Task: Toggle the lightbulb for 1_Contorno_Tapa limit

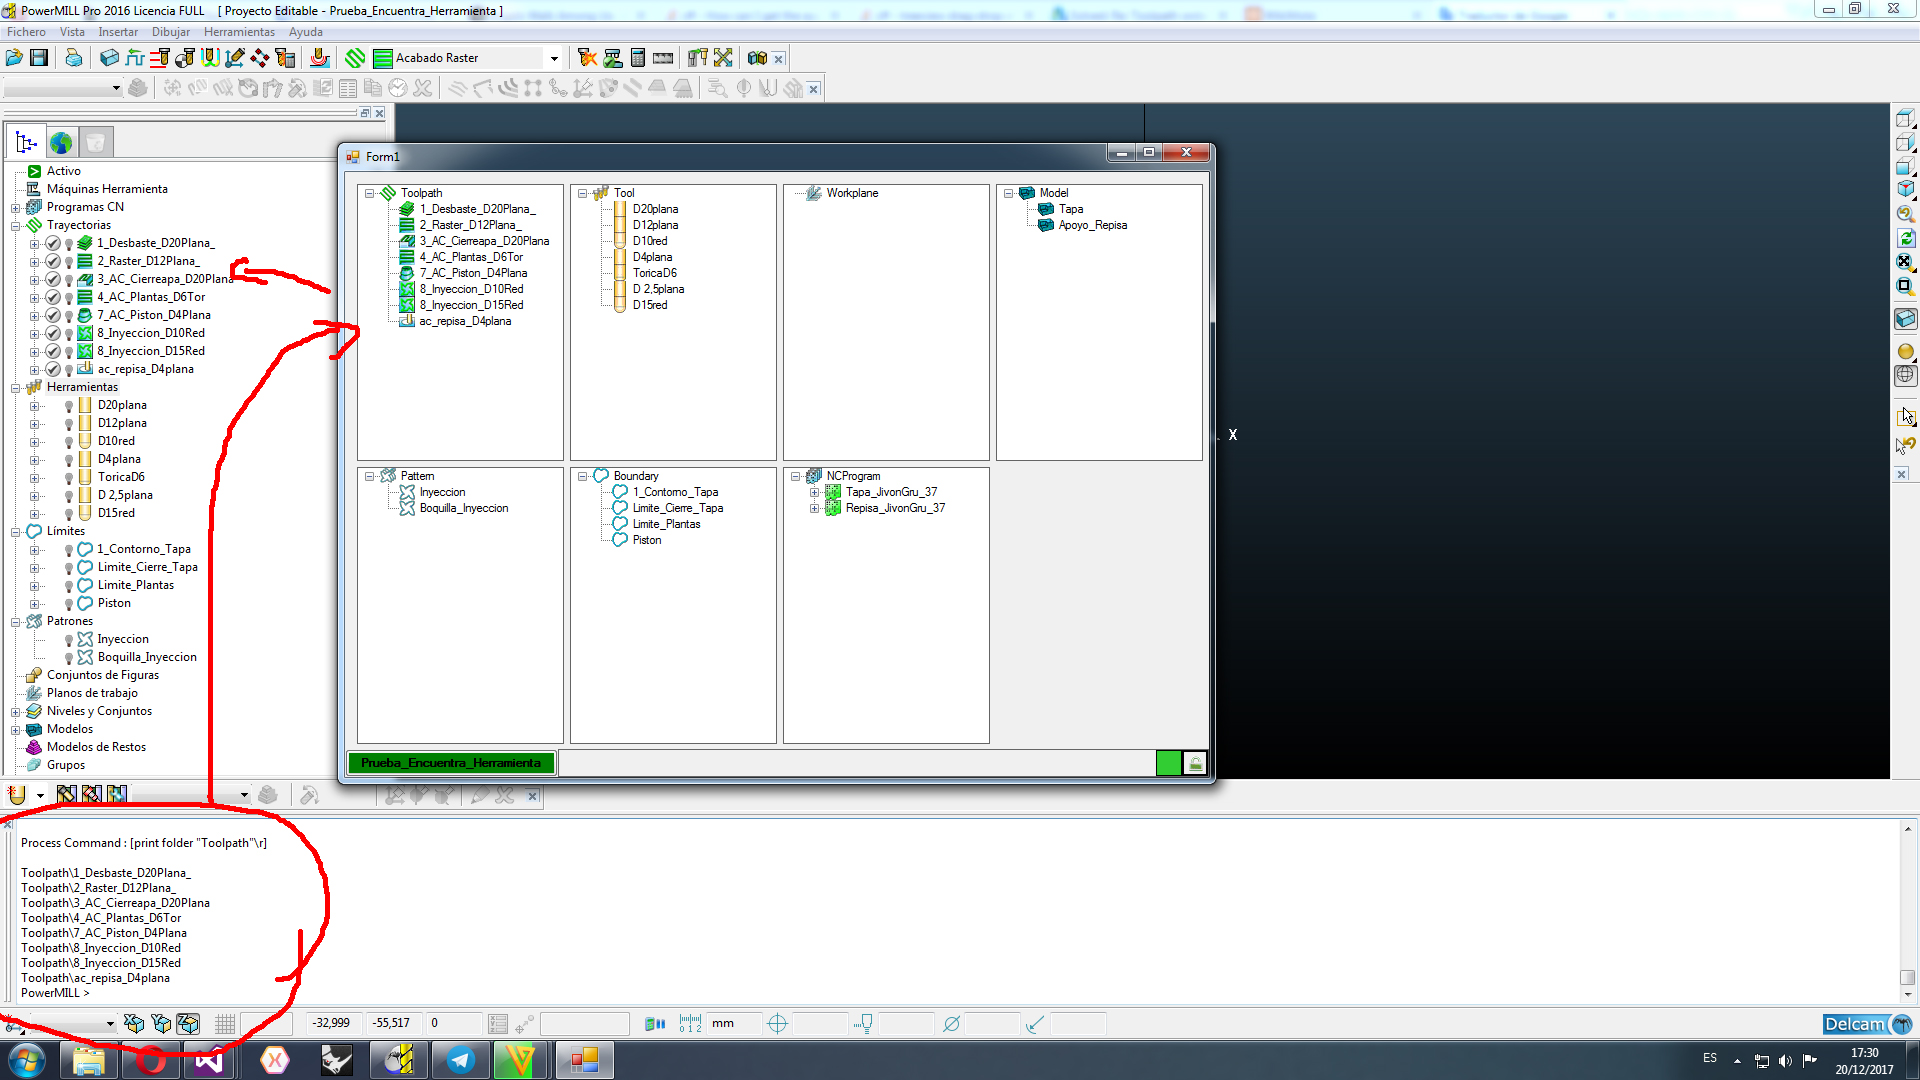Action: tap(68, 549)
